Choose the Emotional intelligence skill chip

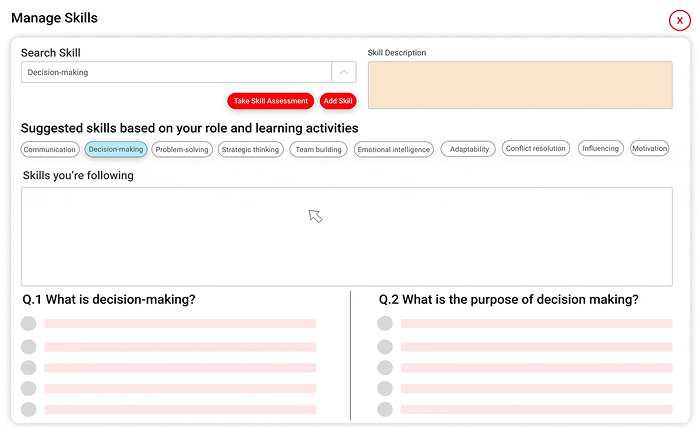[394, 149]
